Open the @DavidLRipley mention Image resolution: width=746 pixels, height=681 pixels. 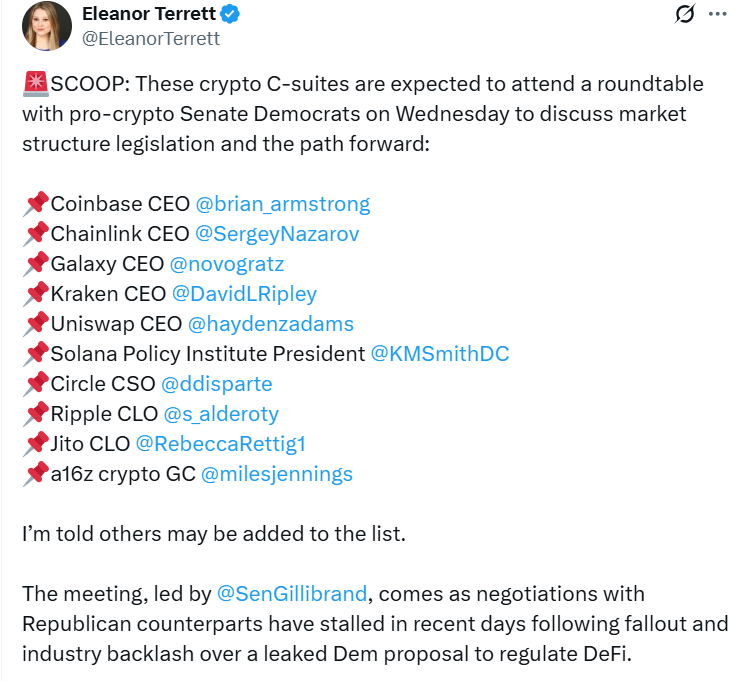(244, 294)
